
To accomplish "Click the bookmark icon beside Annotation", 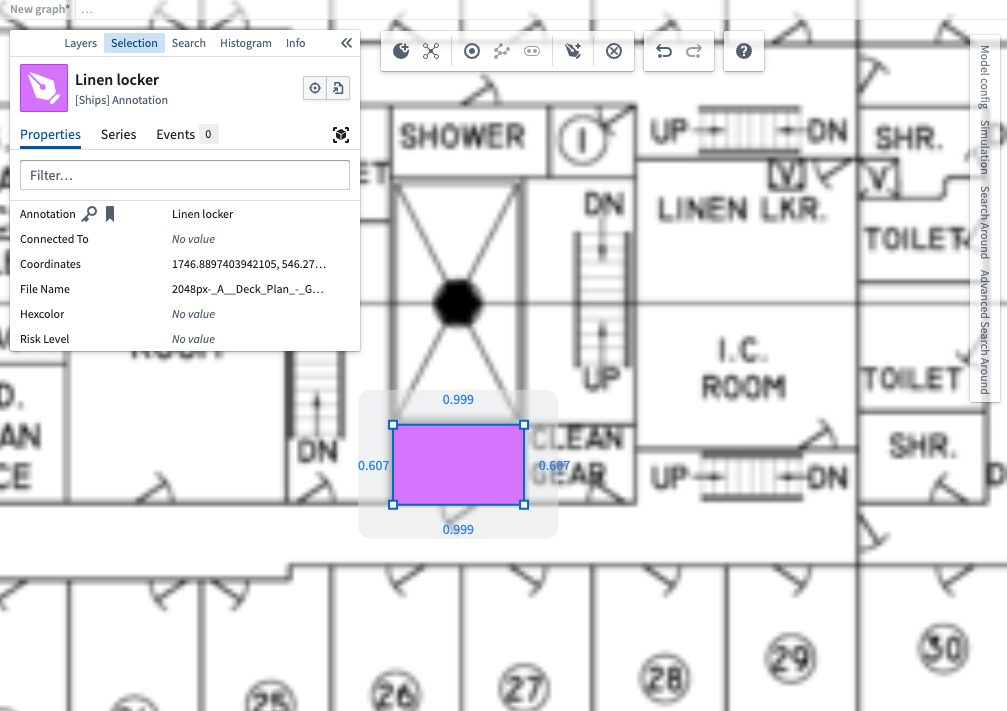I will [110, 214].
